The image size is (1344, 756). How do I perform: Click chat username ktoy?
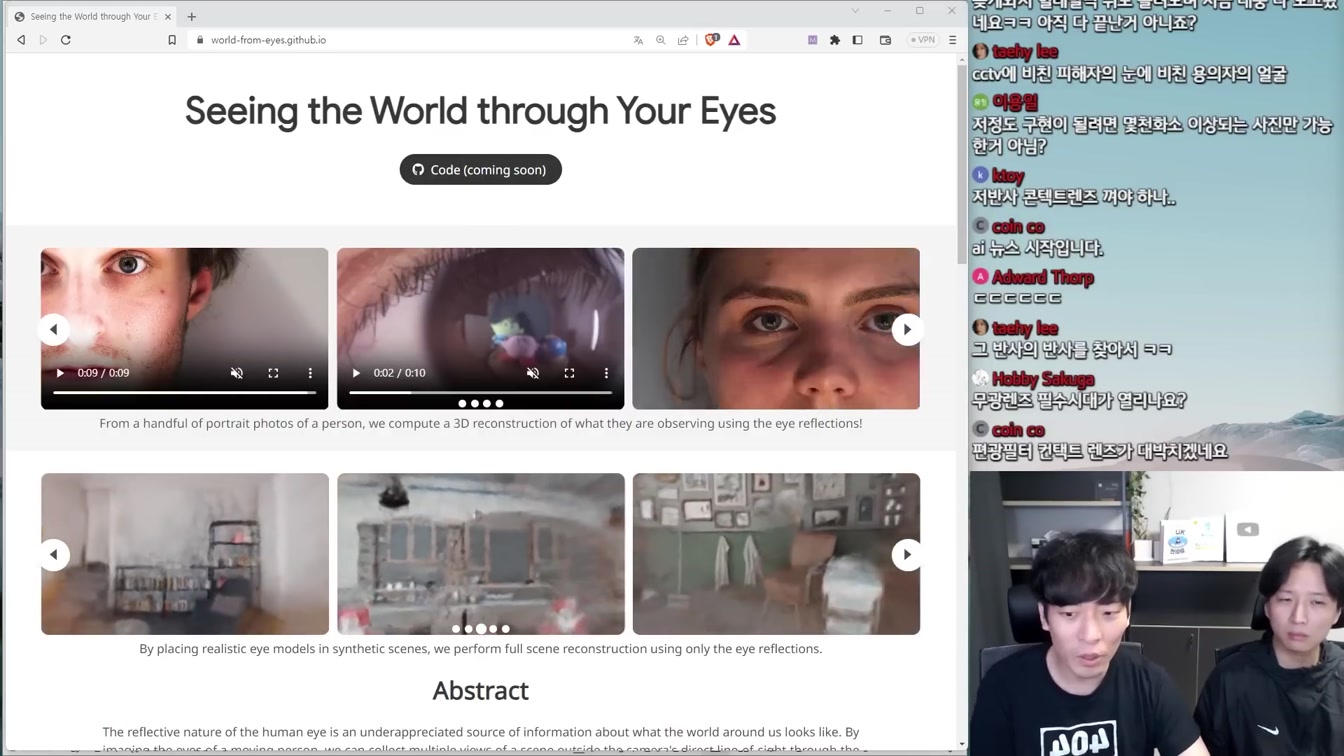tap(1008, 176)
